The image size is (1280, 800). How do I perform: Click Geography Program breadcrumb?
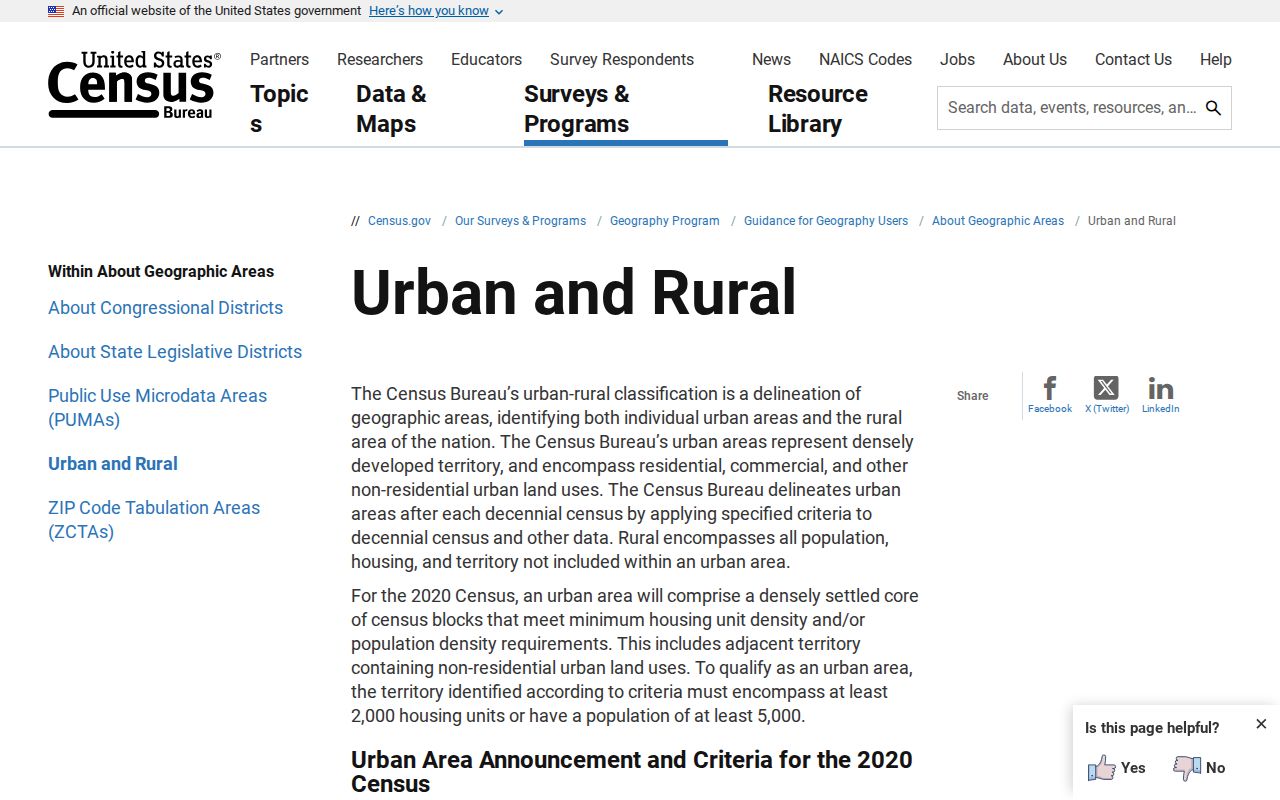(x=665, y=221)
